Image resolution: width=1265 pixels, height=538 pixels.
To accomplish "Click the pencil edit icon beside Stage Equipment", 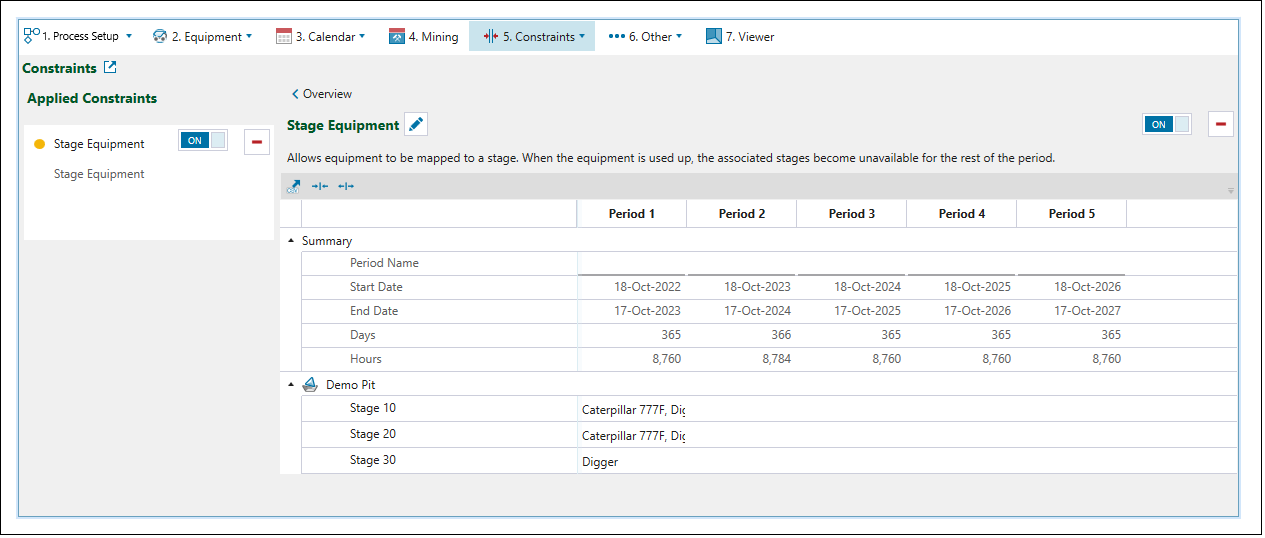I will 417,125.
